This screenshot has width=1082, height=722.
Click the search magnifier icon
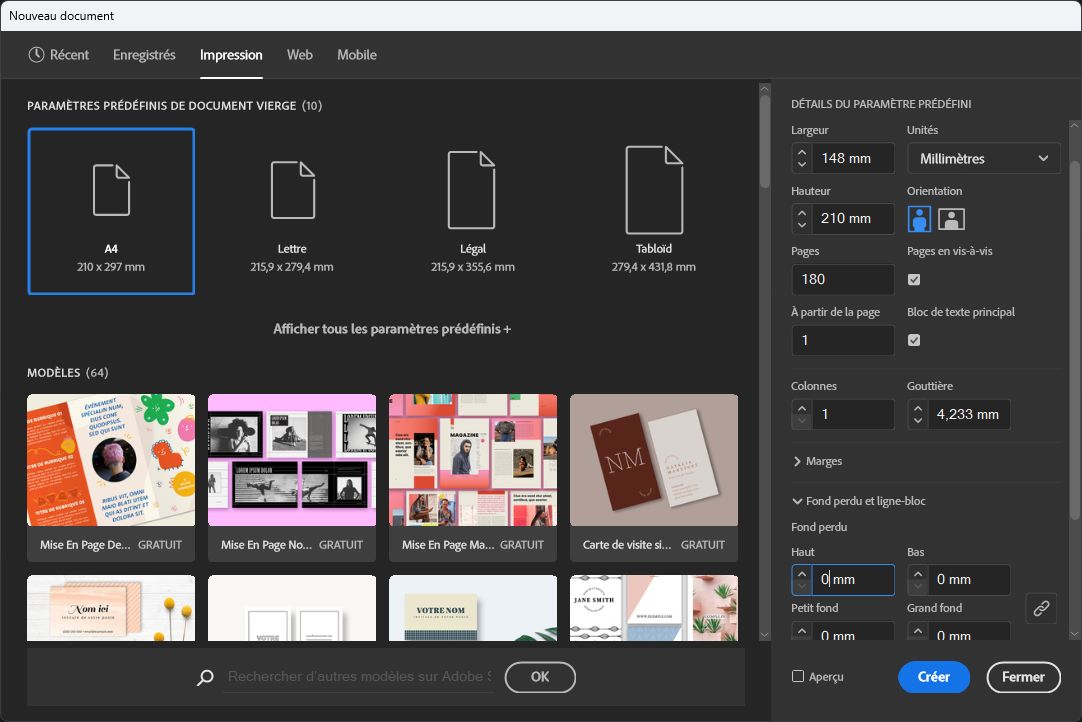click(206, 677)
